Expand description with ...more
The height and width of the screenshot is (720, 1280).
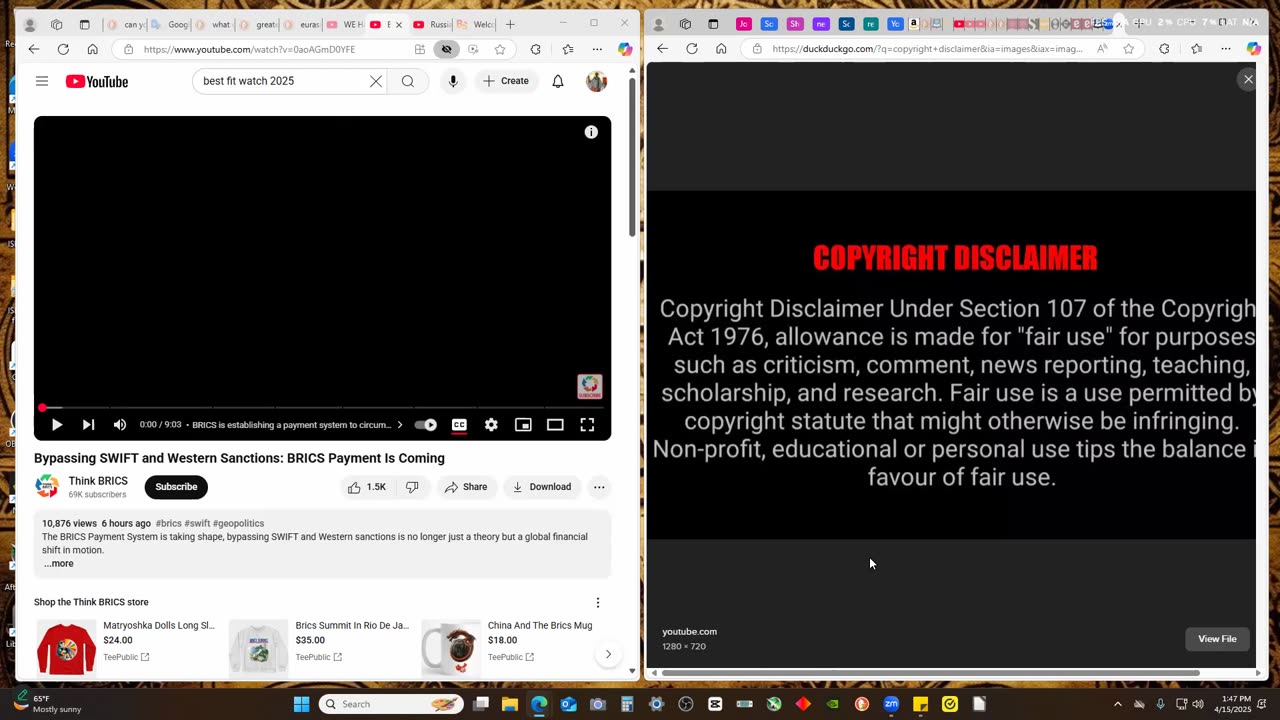pos(58,564)
